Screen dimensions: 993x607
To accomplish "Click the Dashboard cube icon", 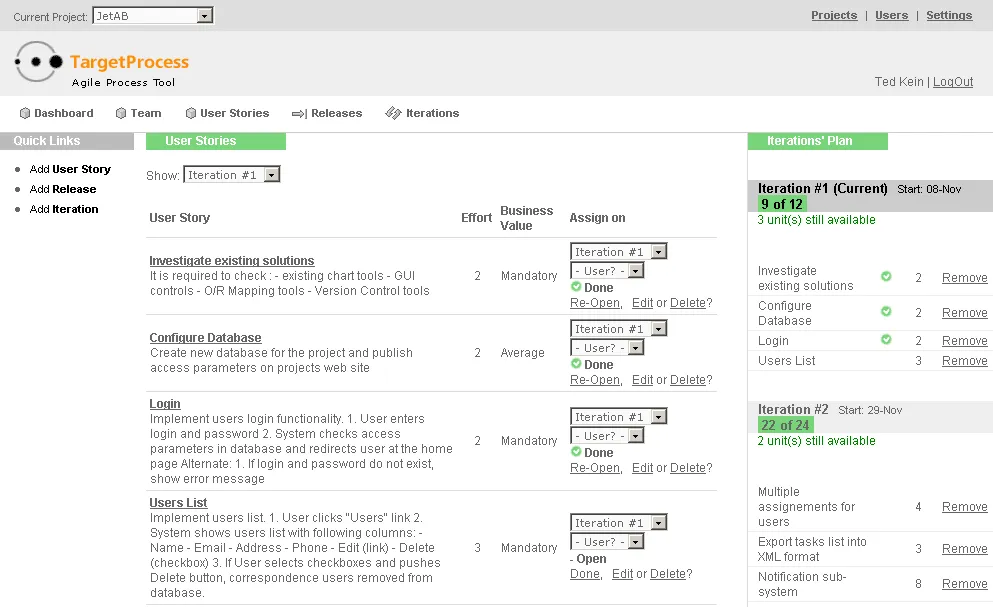I will tap(25, 113).
